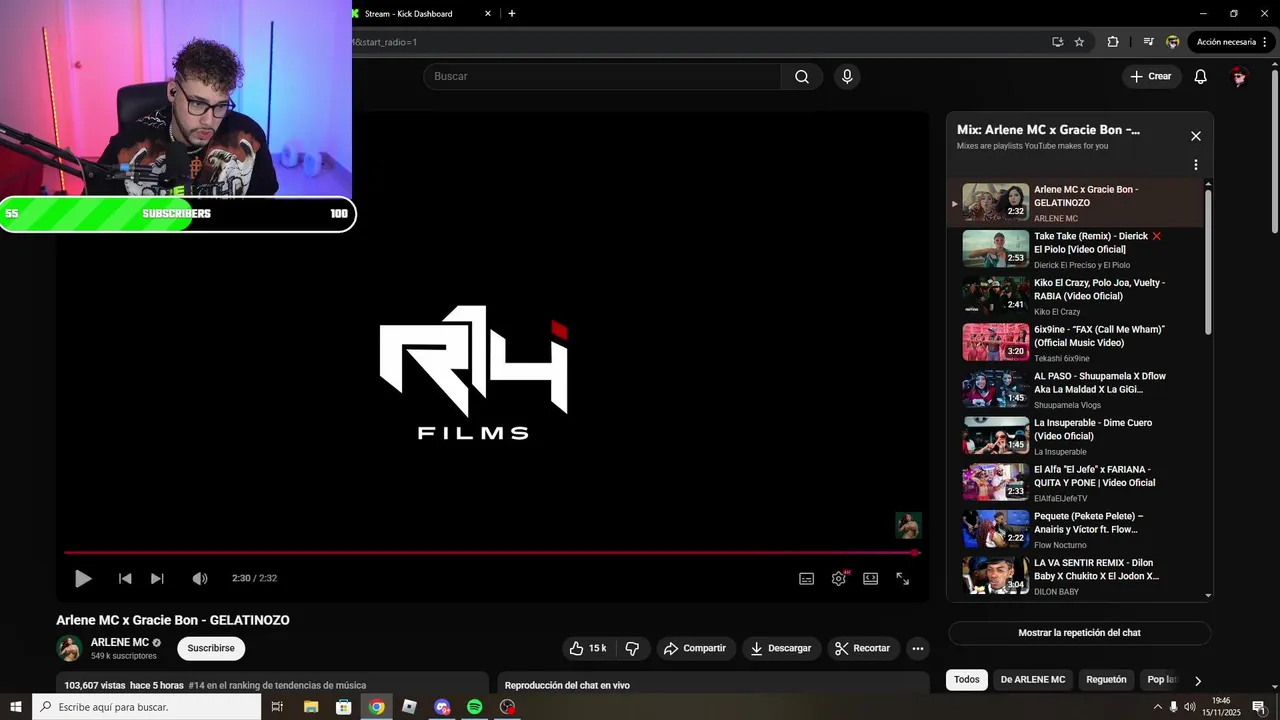Open the Windows notification center

[1258, 707]
